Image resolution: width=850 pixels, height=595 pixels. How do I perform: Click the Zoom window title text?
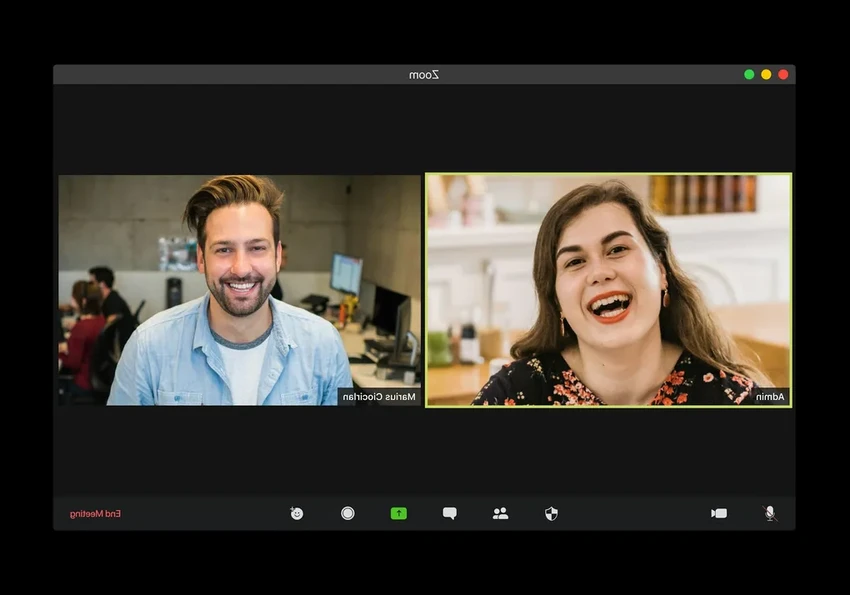point(424,75)
